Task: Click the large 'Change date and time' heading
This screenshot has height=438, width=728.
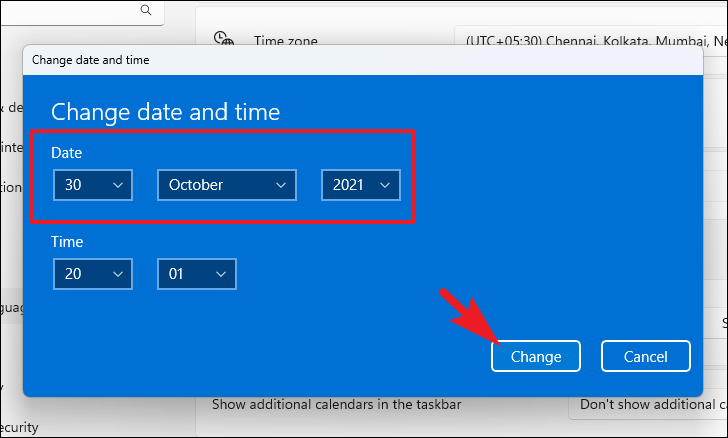Action: [x=165, y=112]
